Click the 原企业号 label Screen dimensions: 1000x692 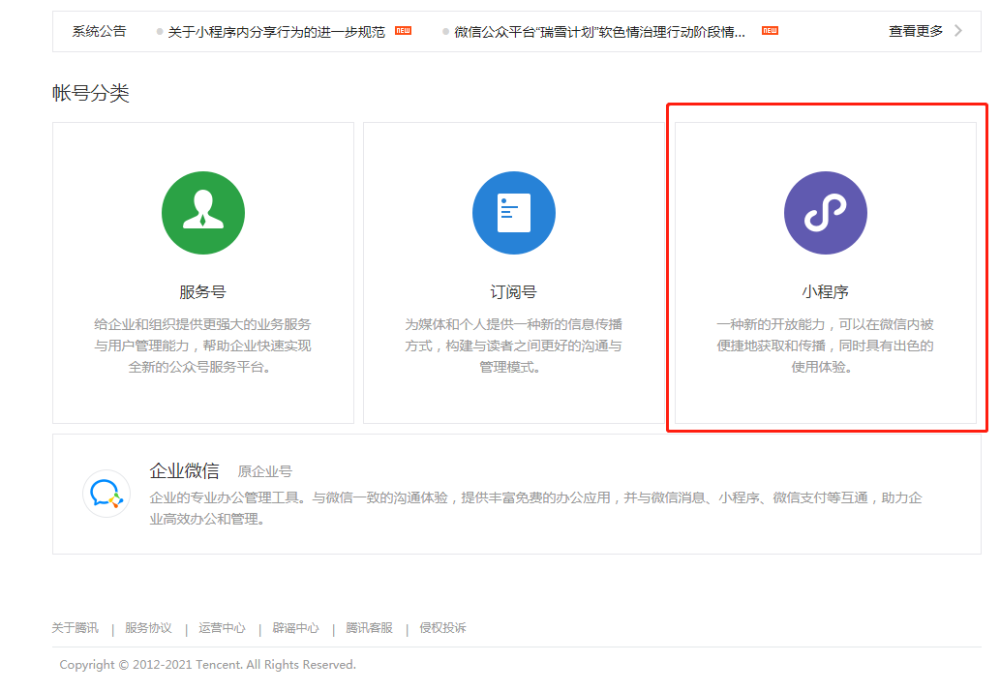[x=265, y=472]
